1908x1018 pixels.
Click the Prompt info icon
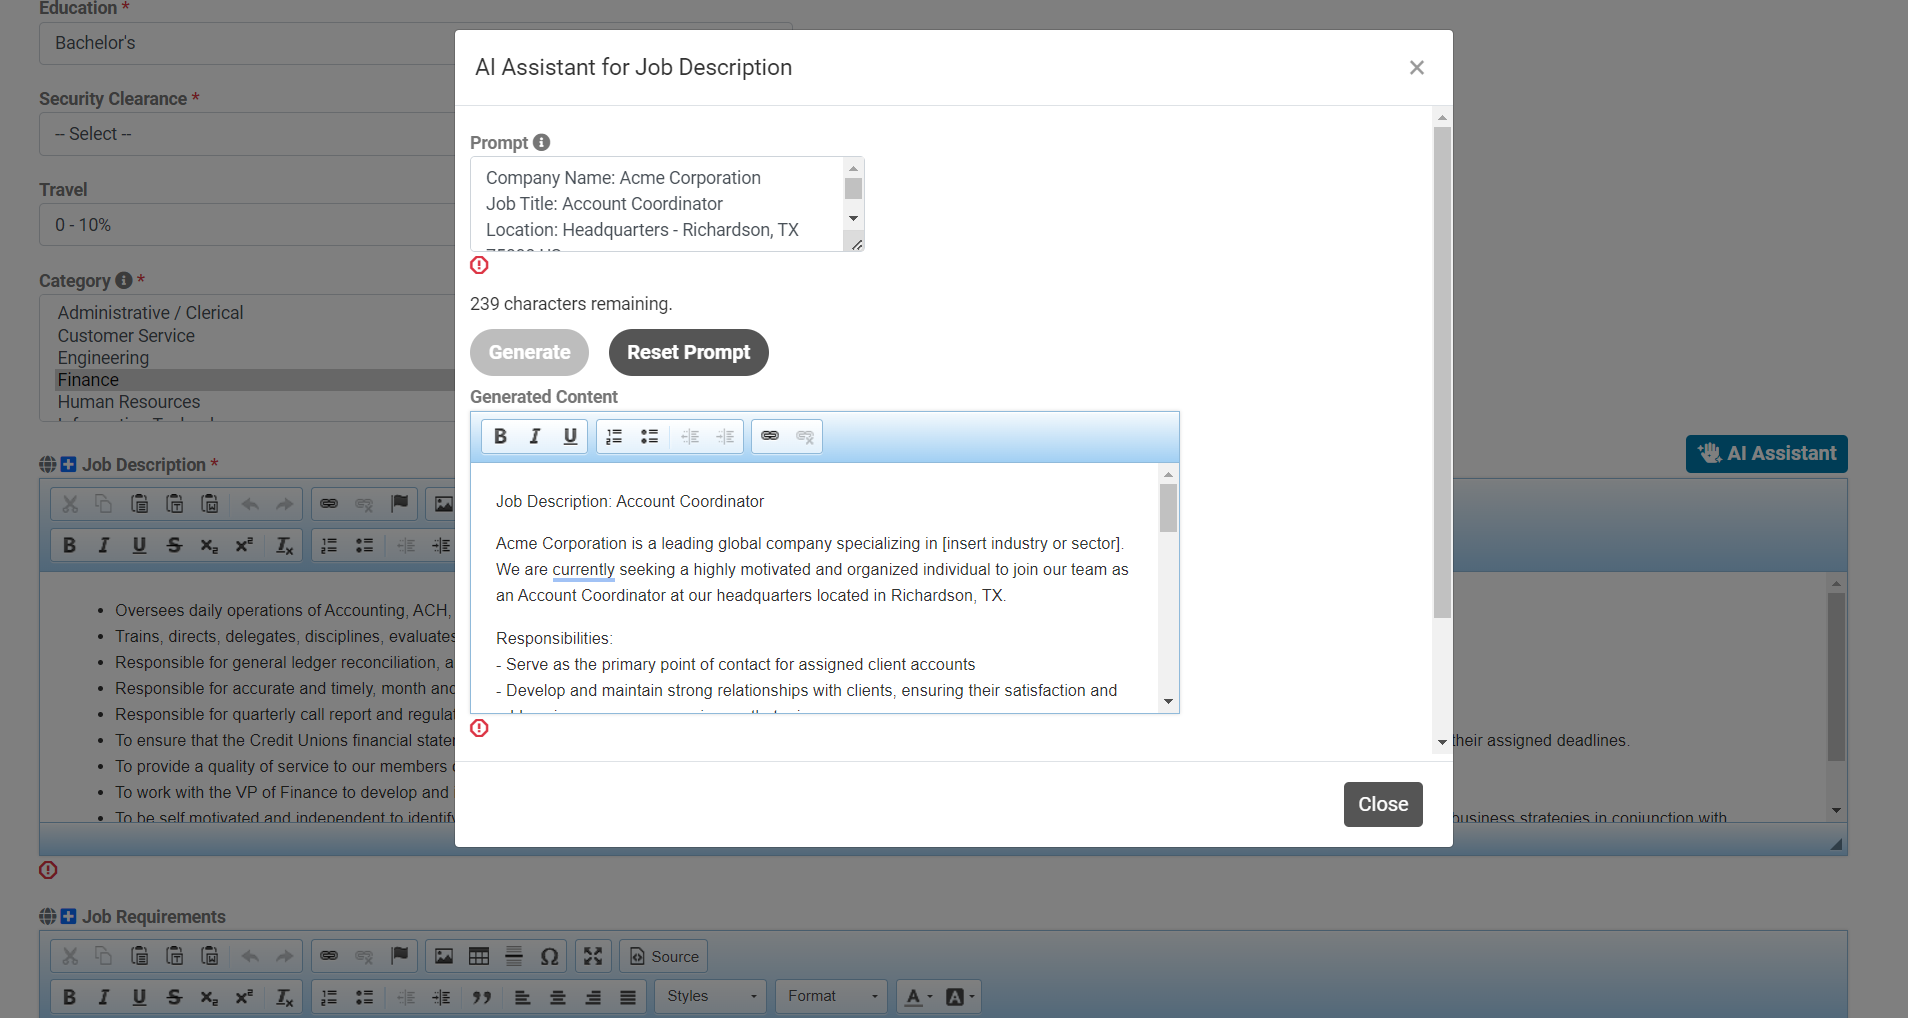[x=541, y=142]
